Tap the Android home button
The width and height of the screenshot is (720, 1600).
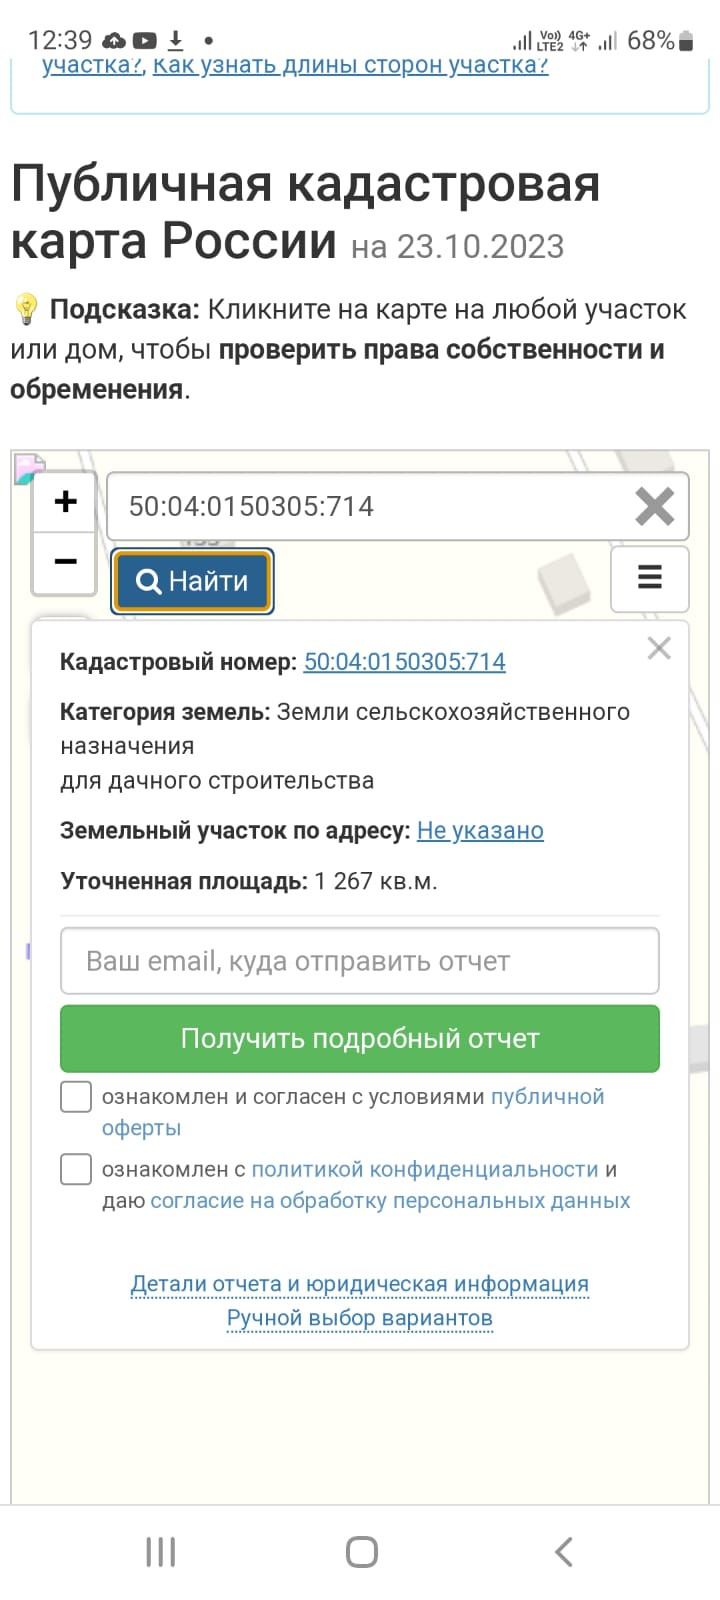[361, 1552]
